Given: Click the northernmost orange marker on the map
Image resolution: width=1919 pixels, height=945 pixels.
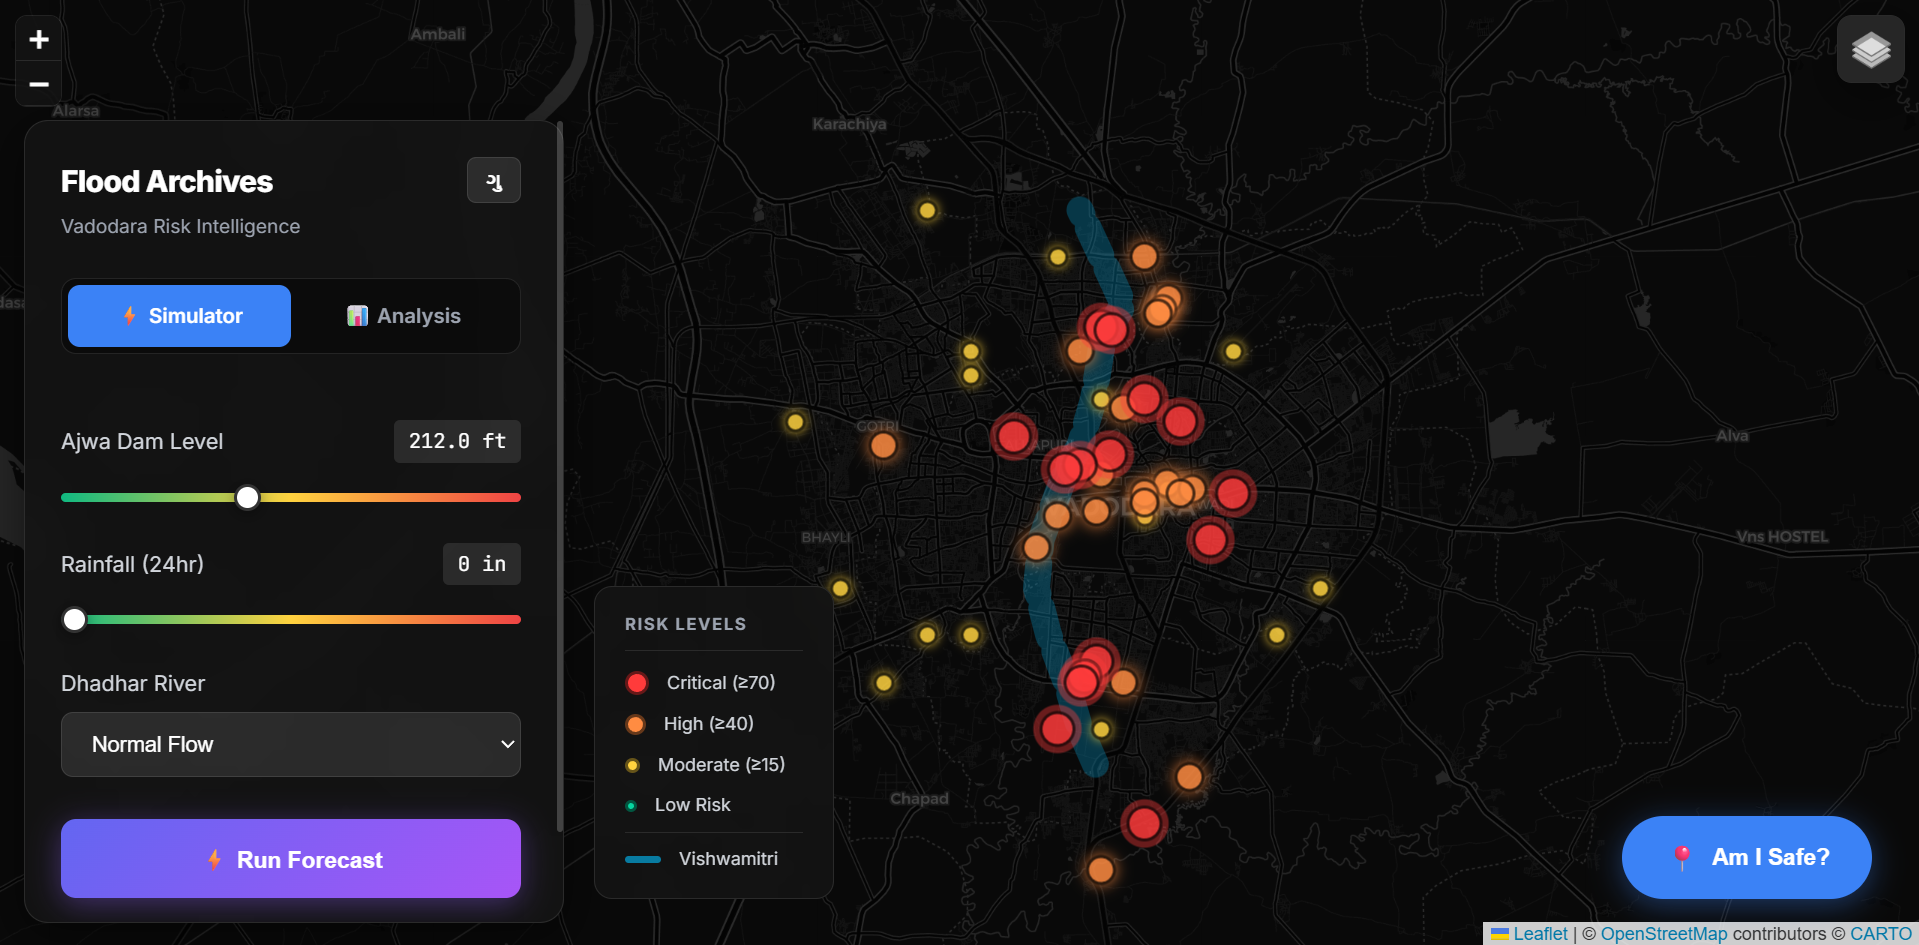Looking at the screenshot, I should 1144,257.
